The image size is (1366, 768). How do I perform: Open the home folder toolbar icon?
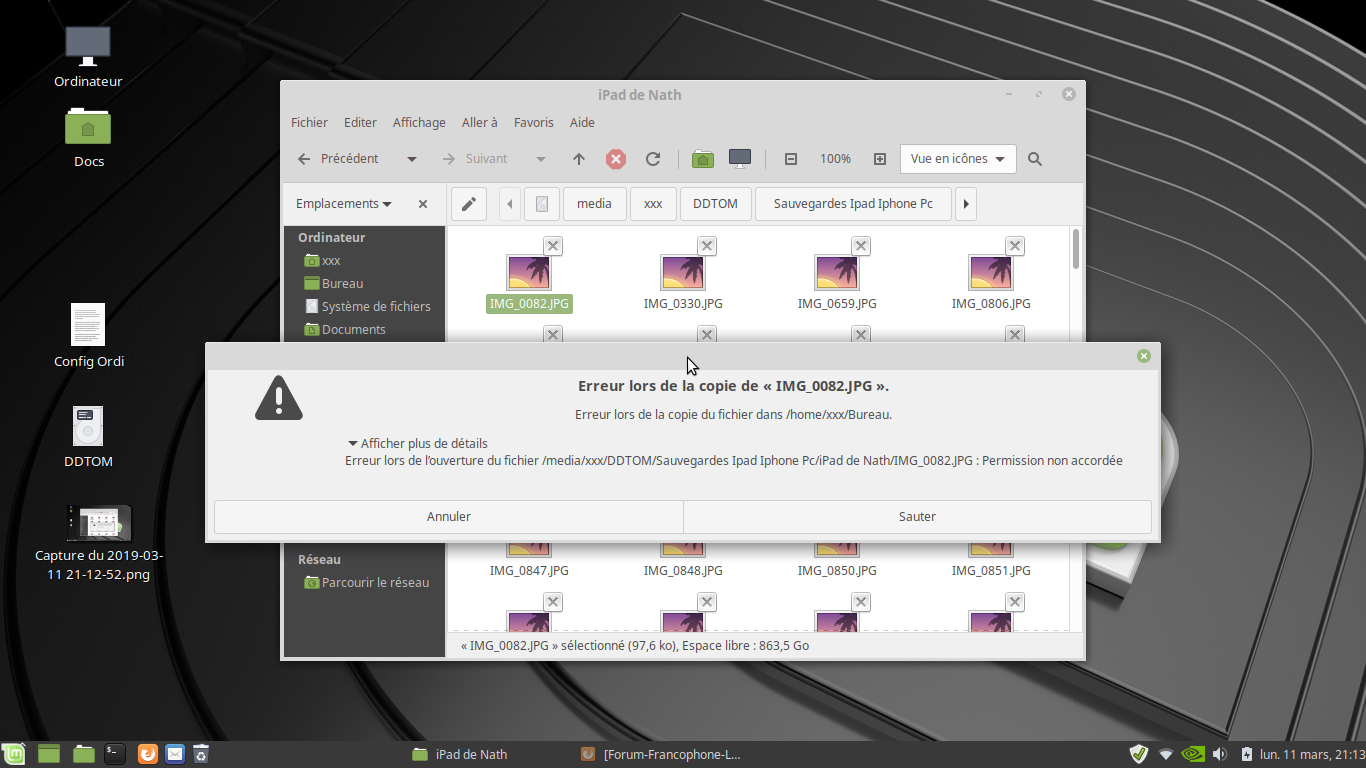coord(703,159)
